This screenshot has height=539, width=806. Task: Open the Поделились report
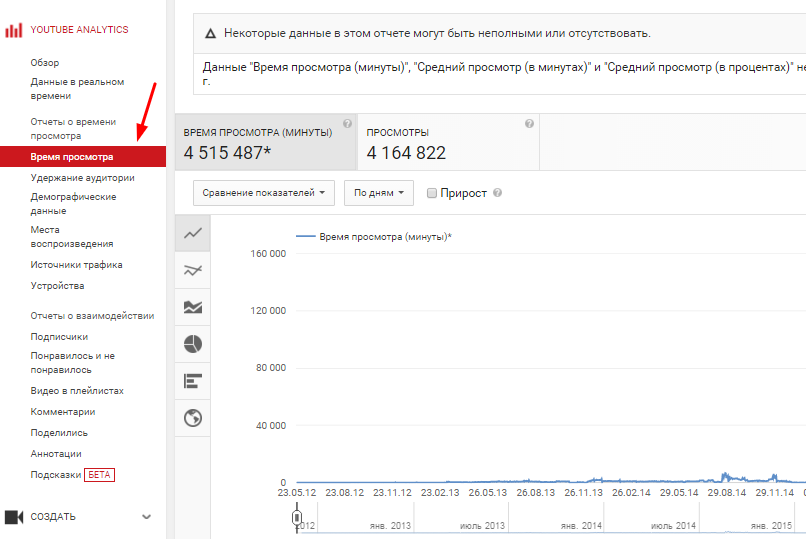click(x=59, y=433)
